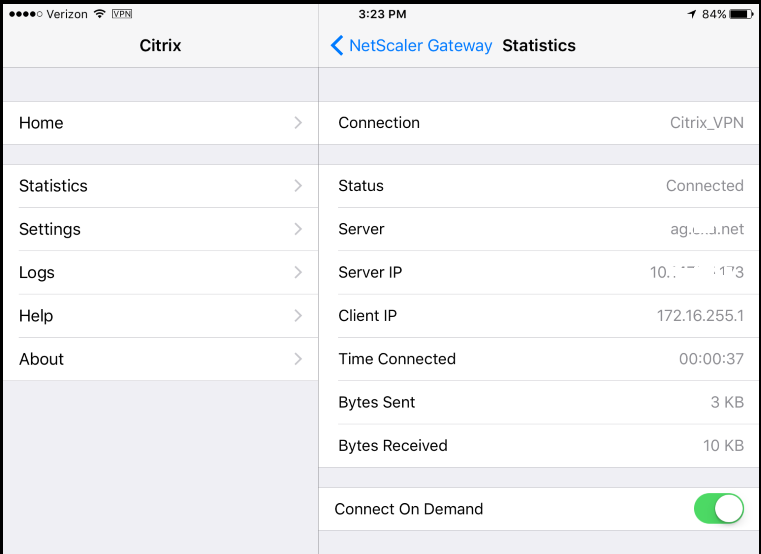Go back to NetScaler Gateway

click(420, 45)
